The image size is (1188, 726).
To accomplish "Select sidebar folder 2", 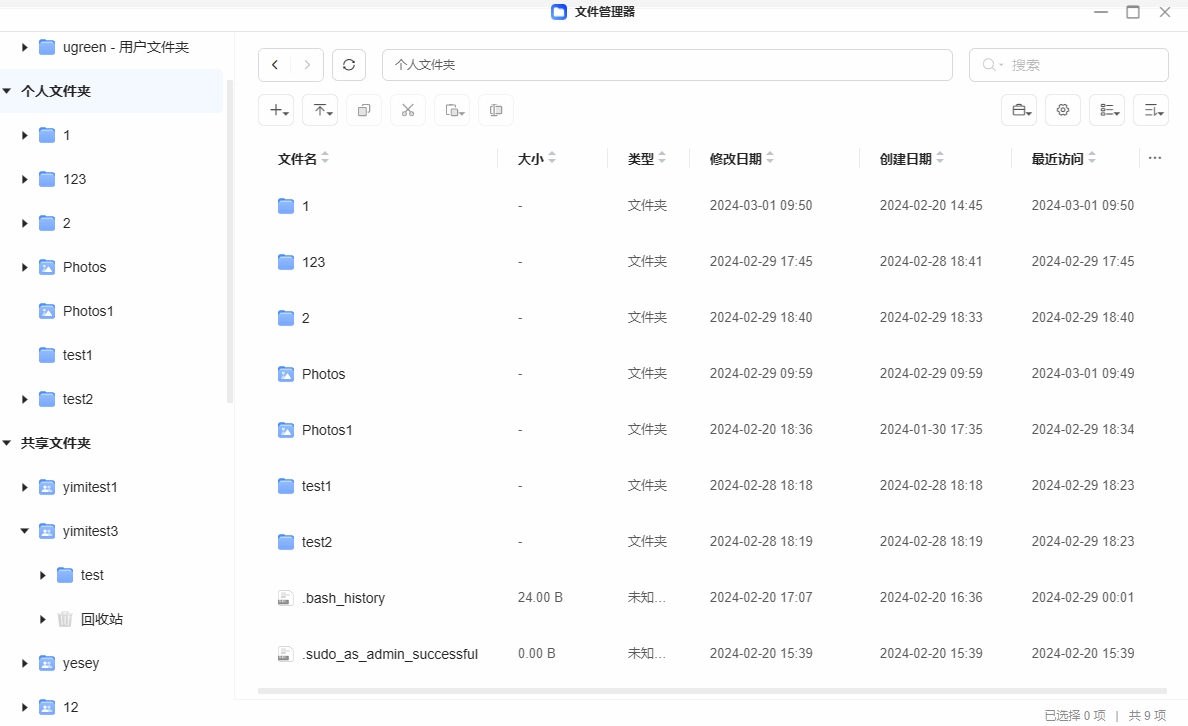I will [x=67, y=224].
